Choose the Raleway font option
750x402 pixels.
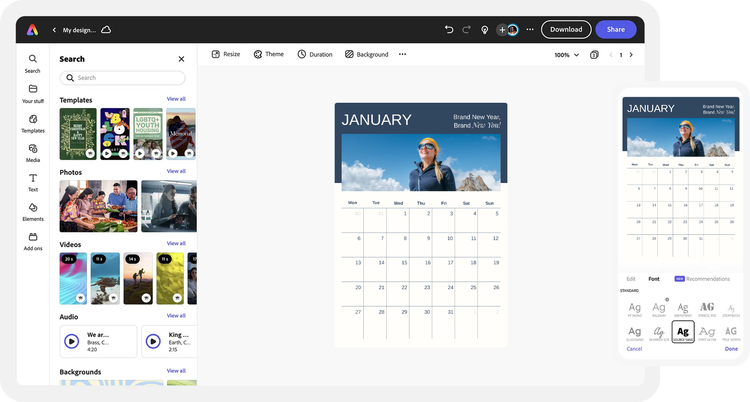(659, 309)
